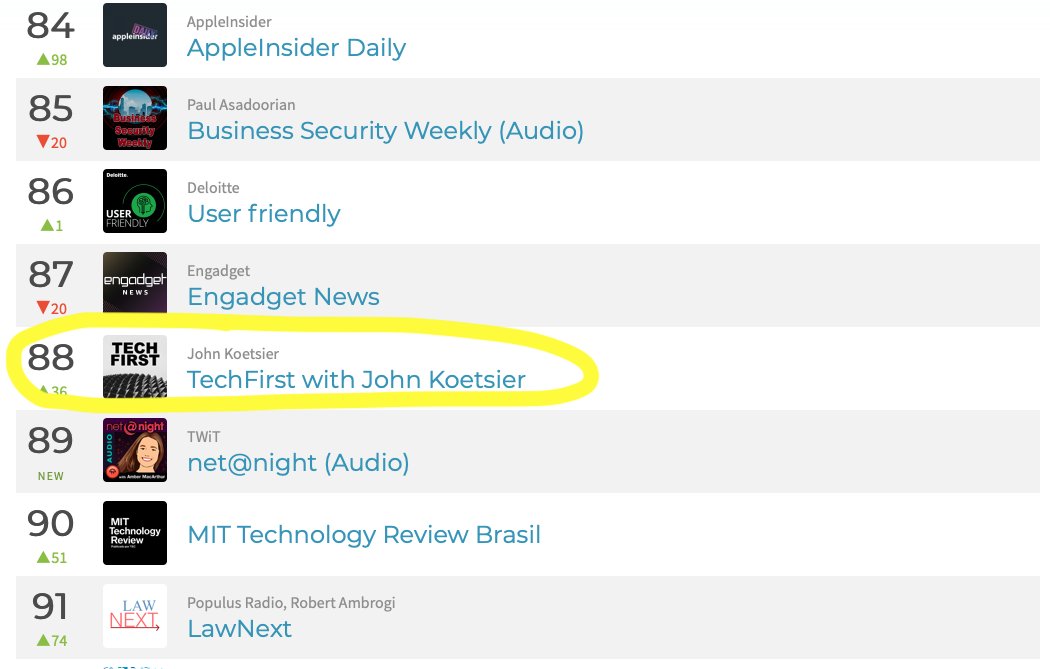The height and width of the screenshot is (669, 1050).
Task: Open Business Security Weekly (Audio) link
Action: click(x=386, y=131)
